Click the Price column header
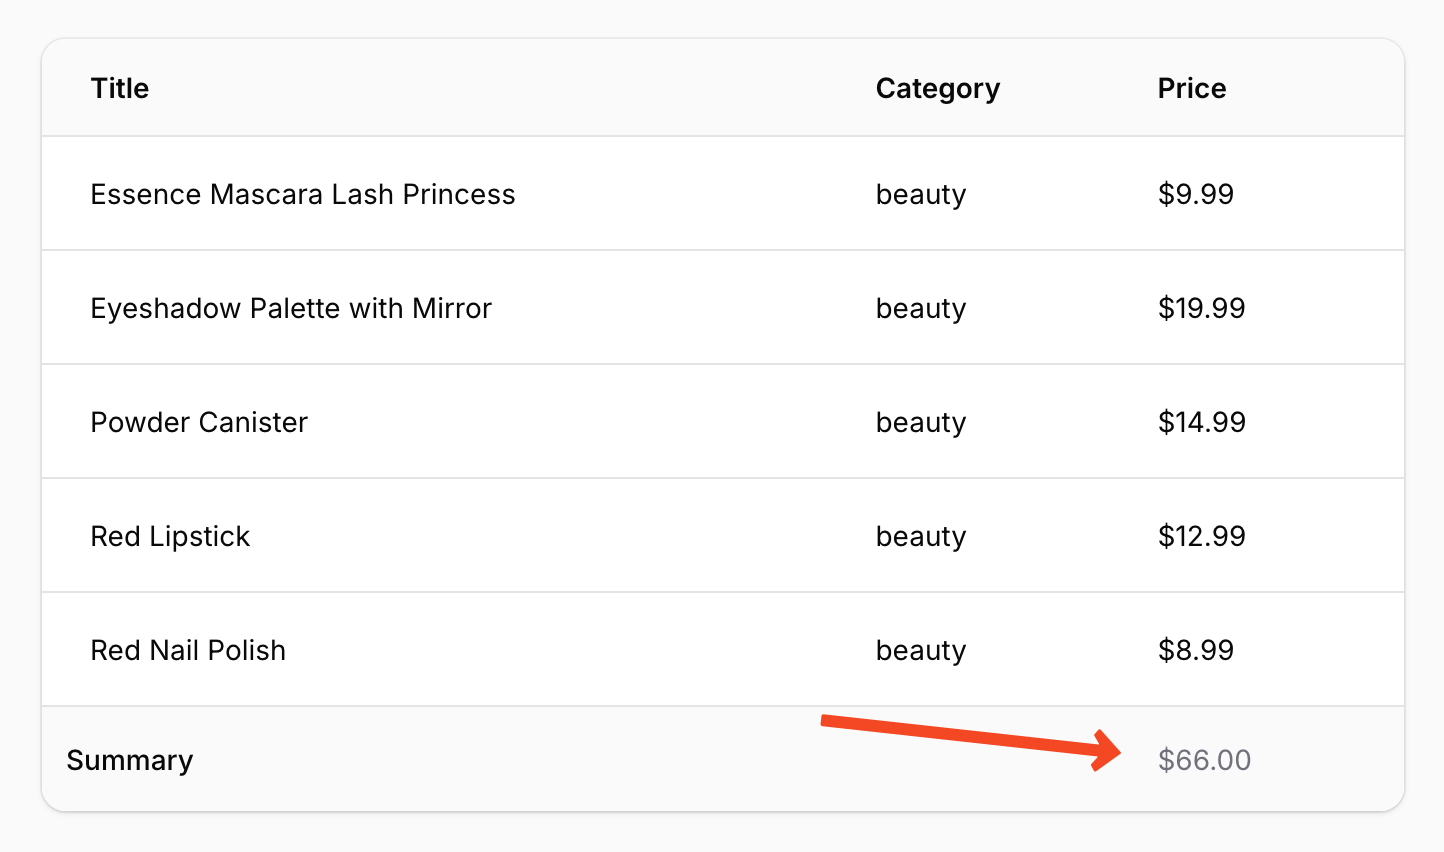 coord(1191,88)
